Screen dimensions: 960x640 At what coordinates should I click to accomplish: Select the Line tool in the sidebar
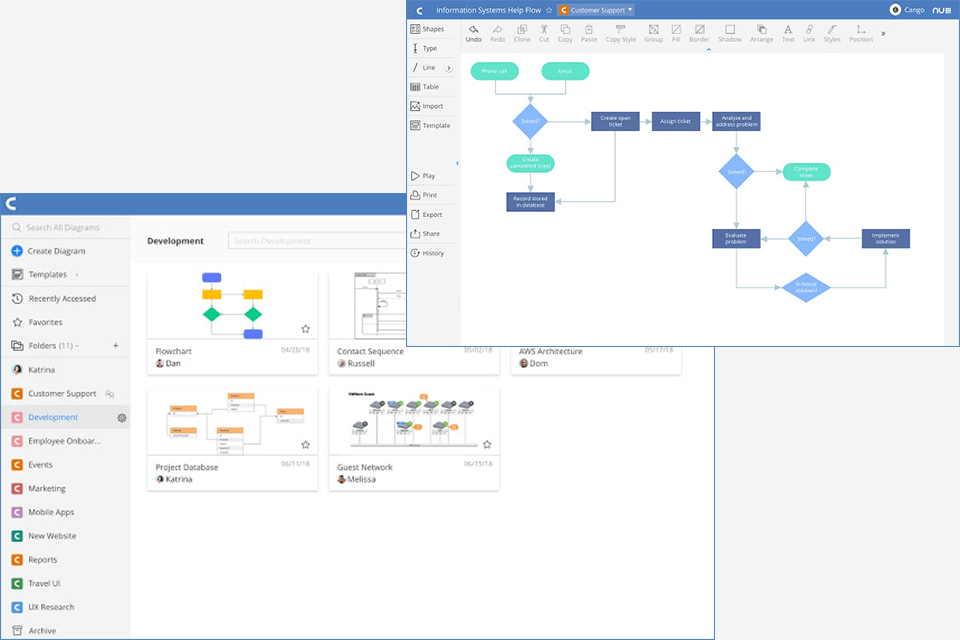424,67
